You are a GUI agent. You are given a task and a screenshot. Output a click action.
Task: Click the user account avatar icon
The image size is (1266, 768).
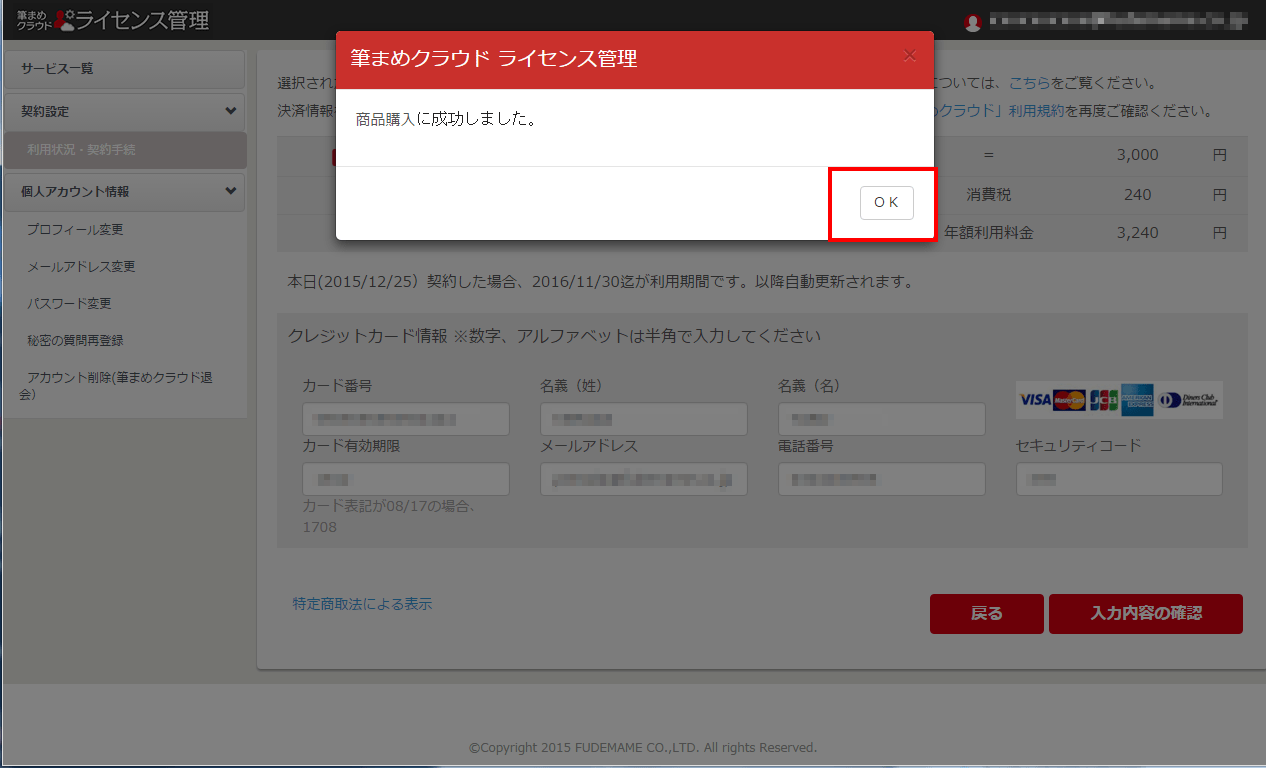click(x=974, y=21)
